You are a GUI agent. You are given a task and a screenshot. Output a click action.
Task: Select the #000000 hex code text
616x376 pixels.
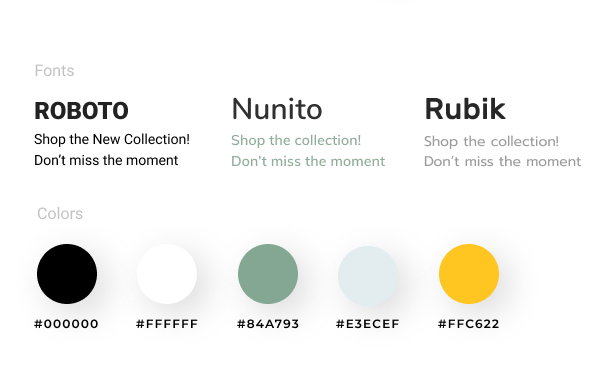click(66, 324)
